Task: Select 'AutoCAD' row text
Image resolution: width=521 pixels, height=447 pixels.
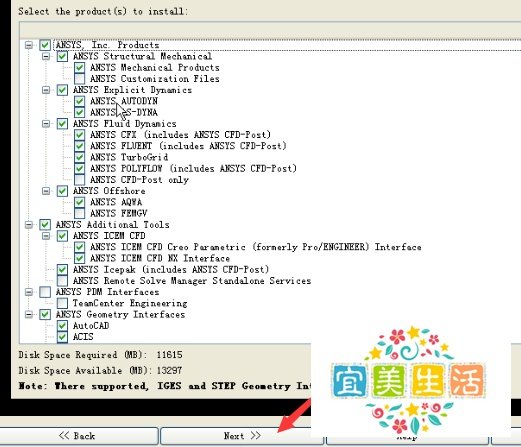Action: pos(91,326)
